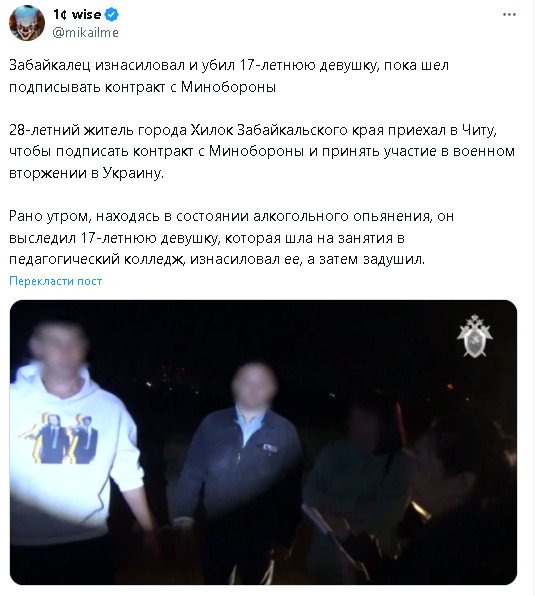The height and width of the screenshot is (596, 544).
Task: Visit the @mikailme handle link
Action: [x=86, y=33]
